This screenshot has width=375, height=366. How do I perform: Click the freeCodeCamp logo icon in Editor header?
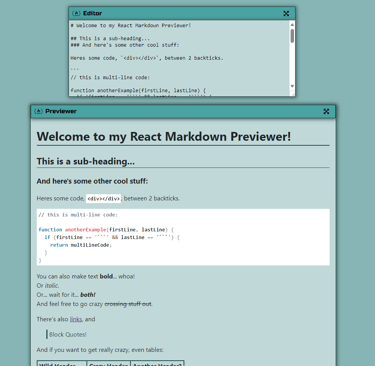tap(76, 13)
